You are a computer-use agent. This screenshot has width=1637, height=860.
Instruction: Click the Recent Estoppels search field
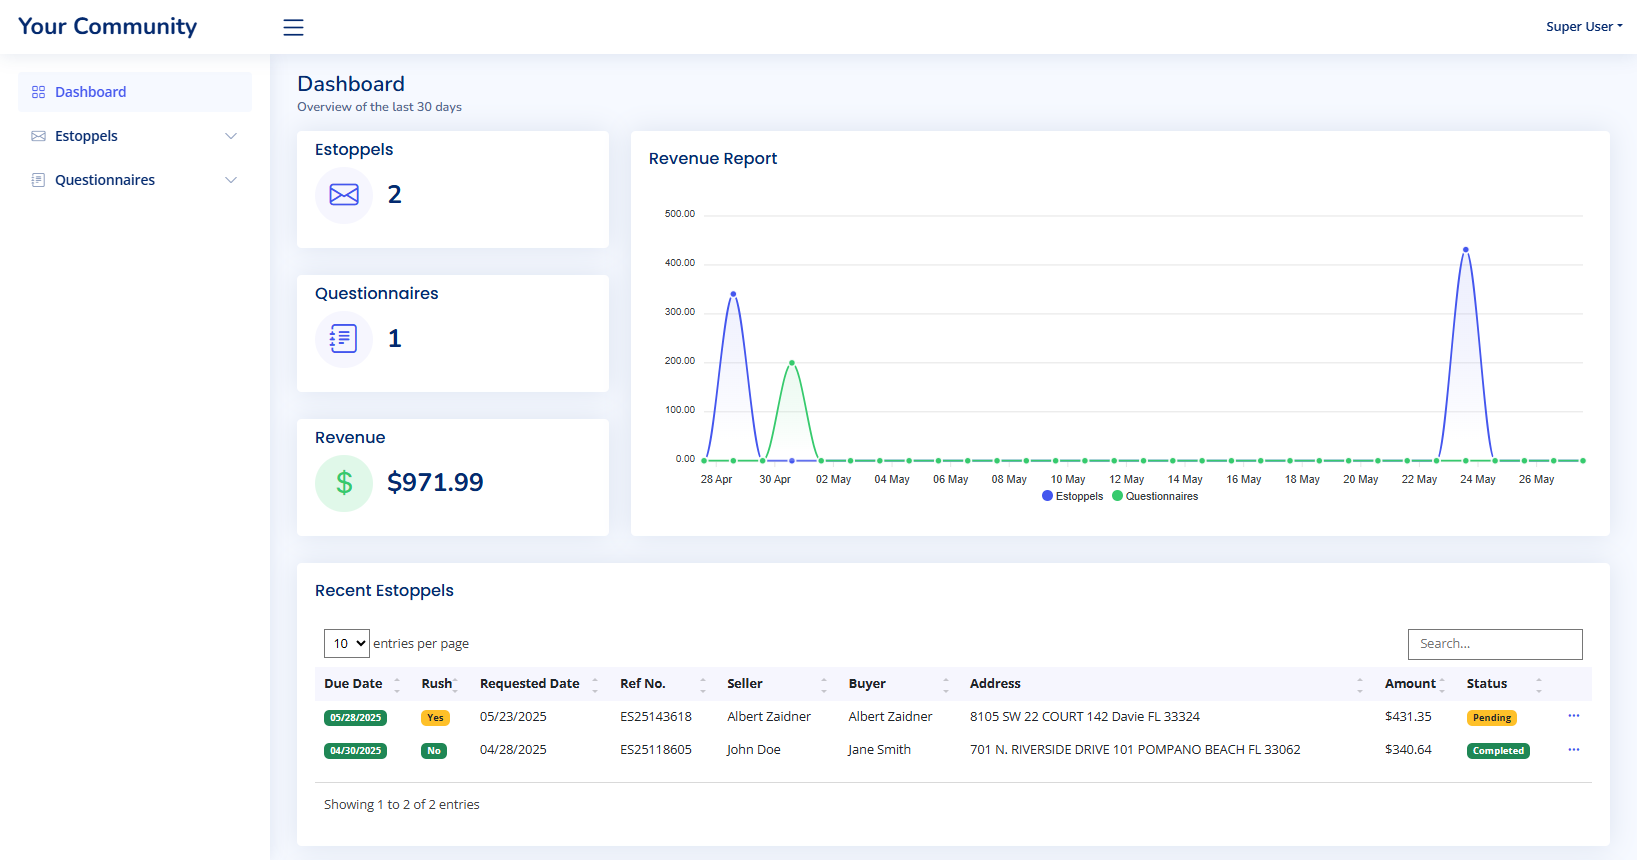(x=1494, y=644)
